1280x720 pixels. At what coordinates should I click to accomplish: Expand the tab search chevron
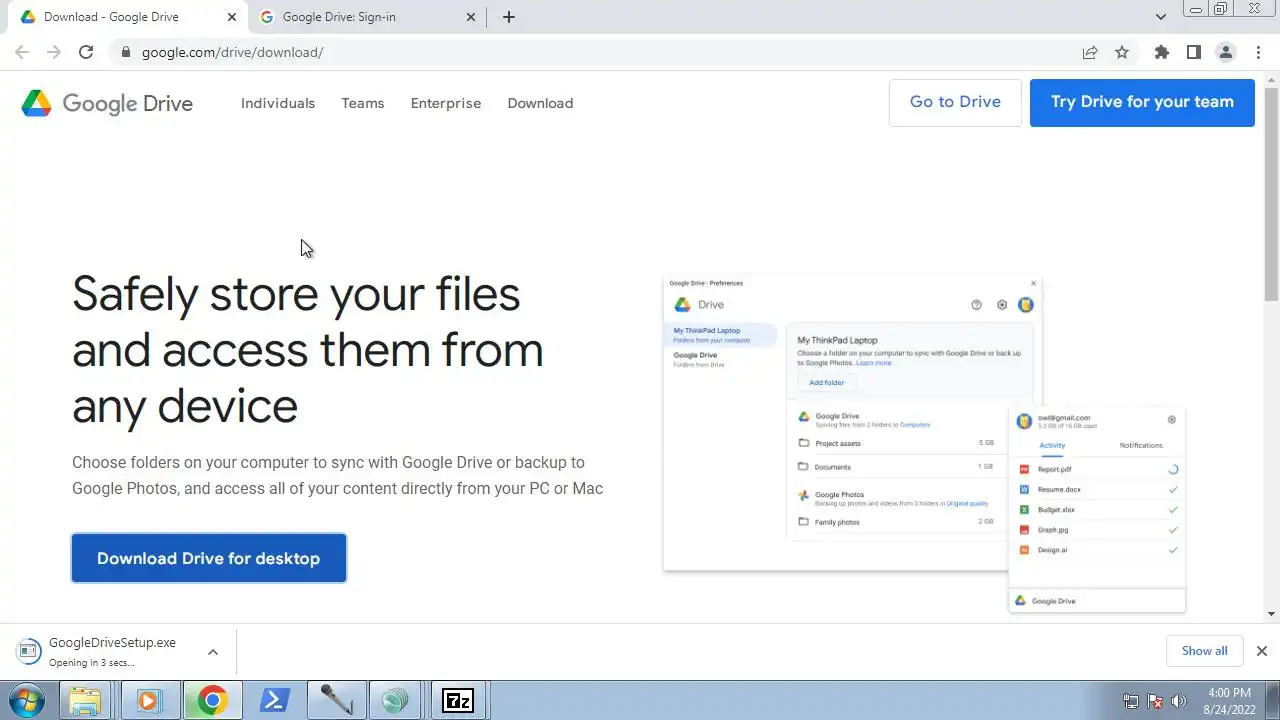pyautogui.click(x=1161, y=17)
